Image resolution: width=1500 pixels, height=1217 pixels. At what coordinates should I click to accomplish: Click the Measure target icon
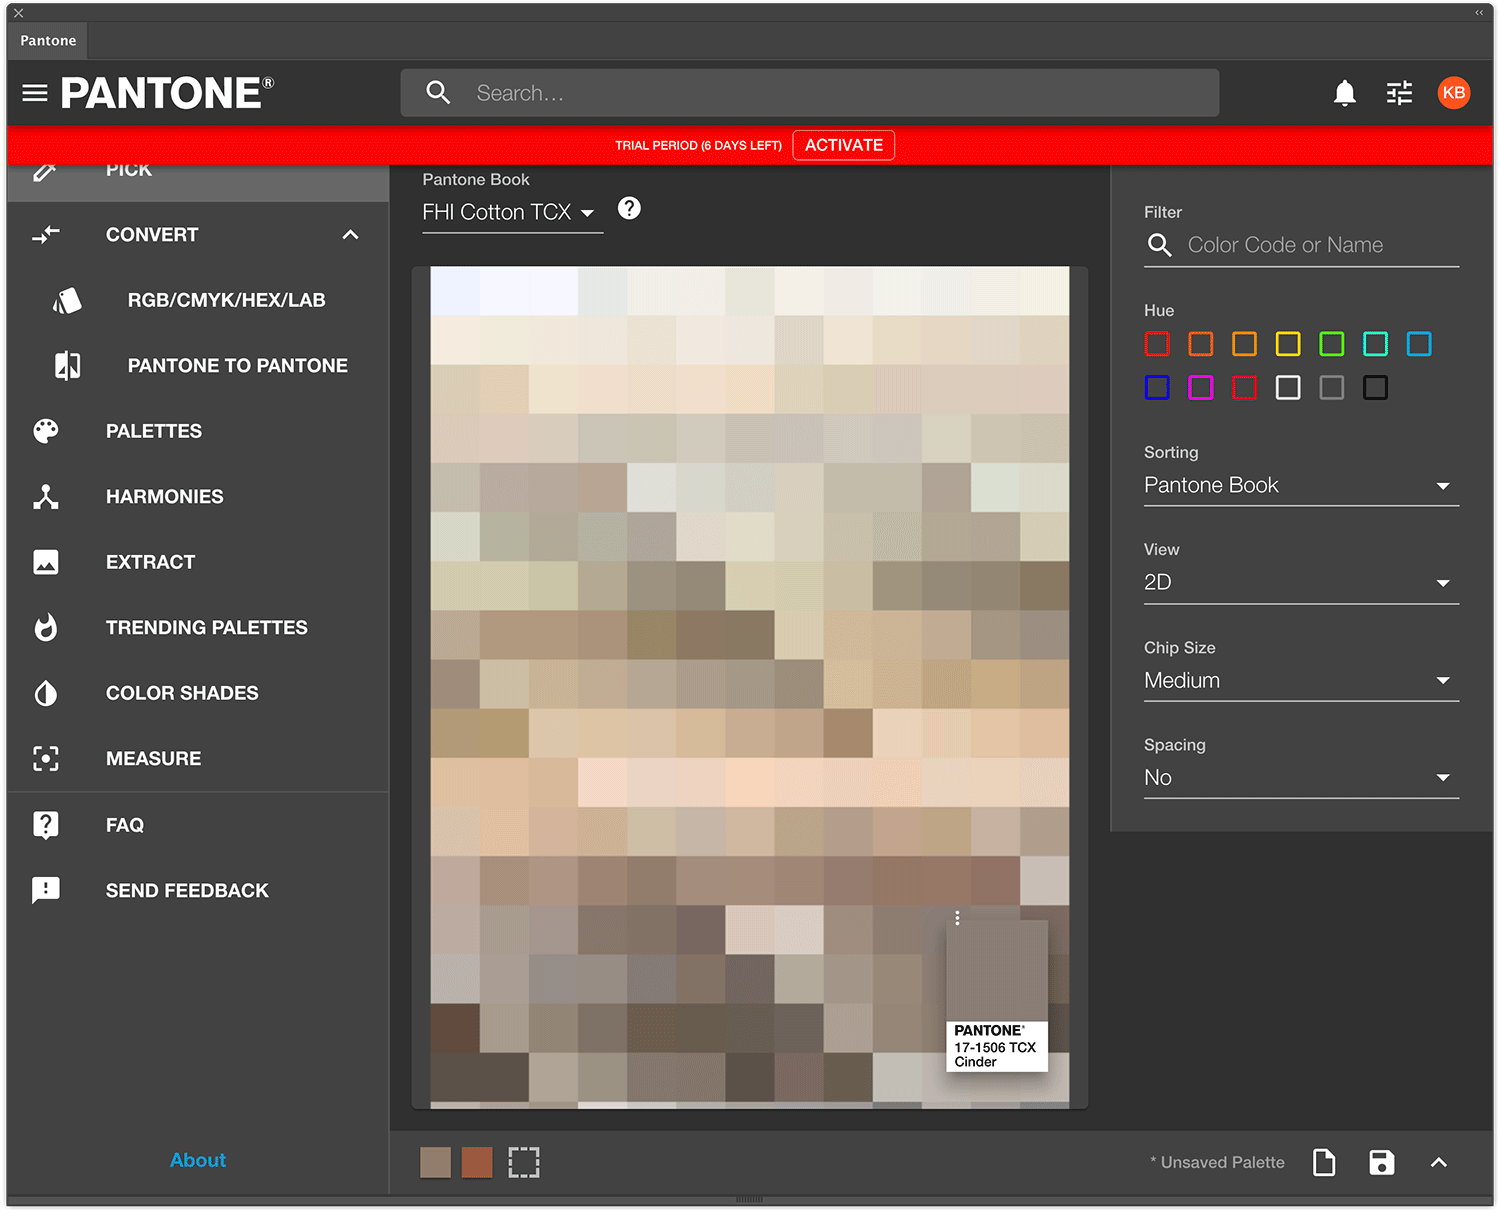point(46,759)
